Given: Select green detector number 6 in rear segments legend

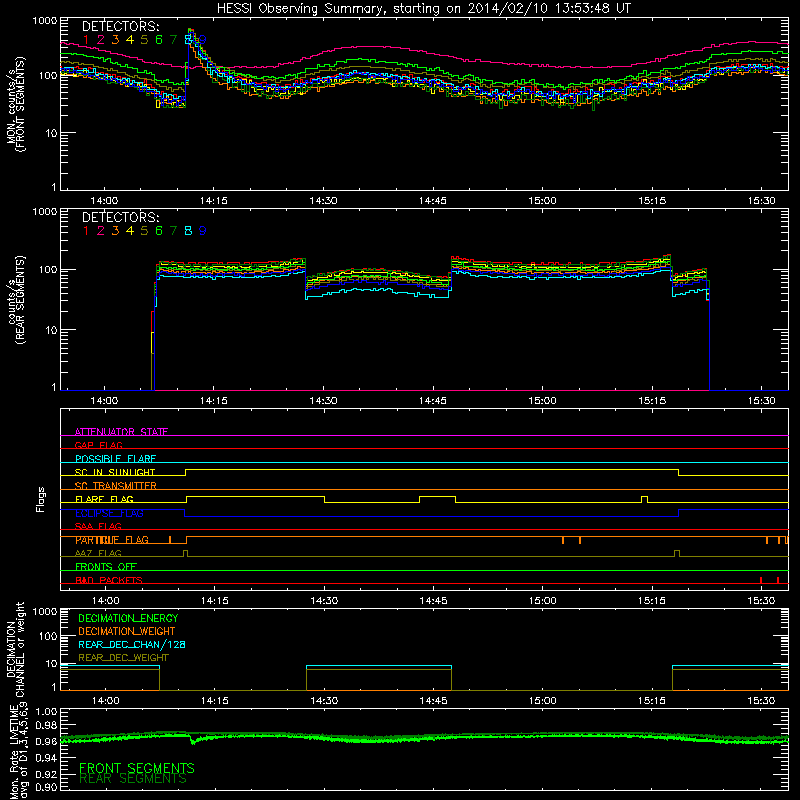Looking at the screenshot, I should click(x=159, y=231).
